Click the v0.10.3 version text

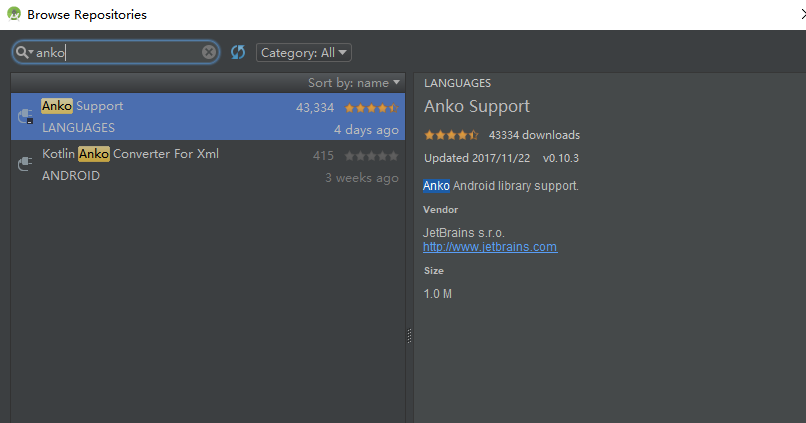click(561, 158)
